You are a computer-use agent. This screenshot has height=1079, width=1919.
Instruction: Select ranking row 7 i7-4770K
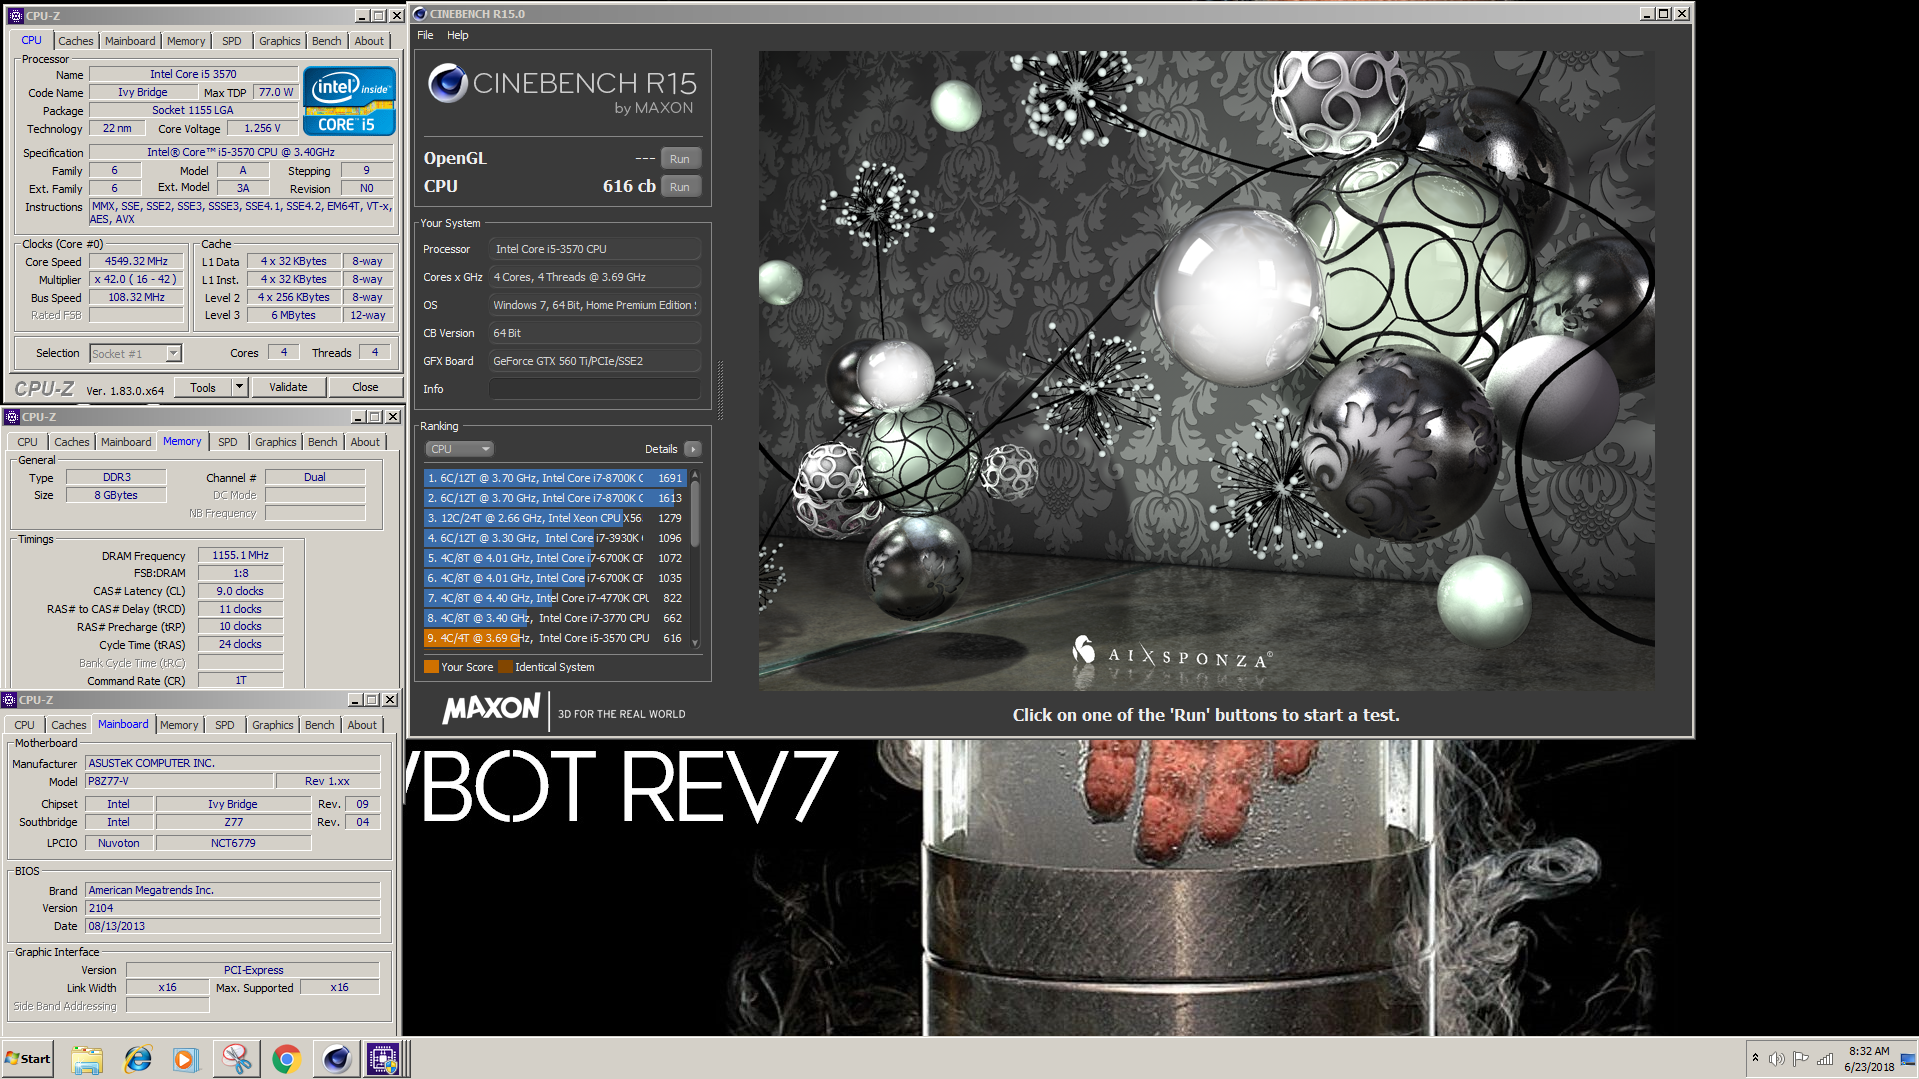(555, 598)
